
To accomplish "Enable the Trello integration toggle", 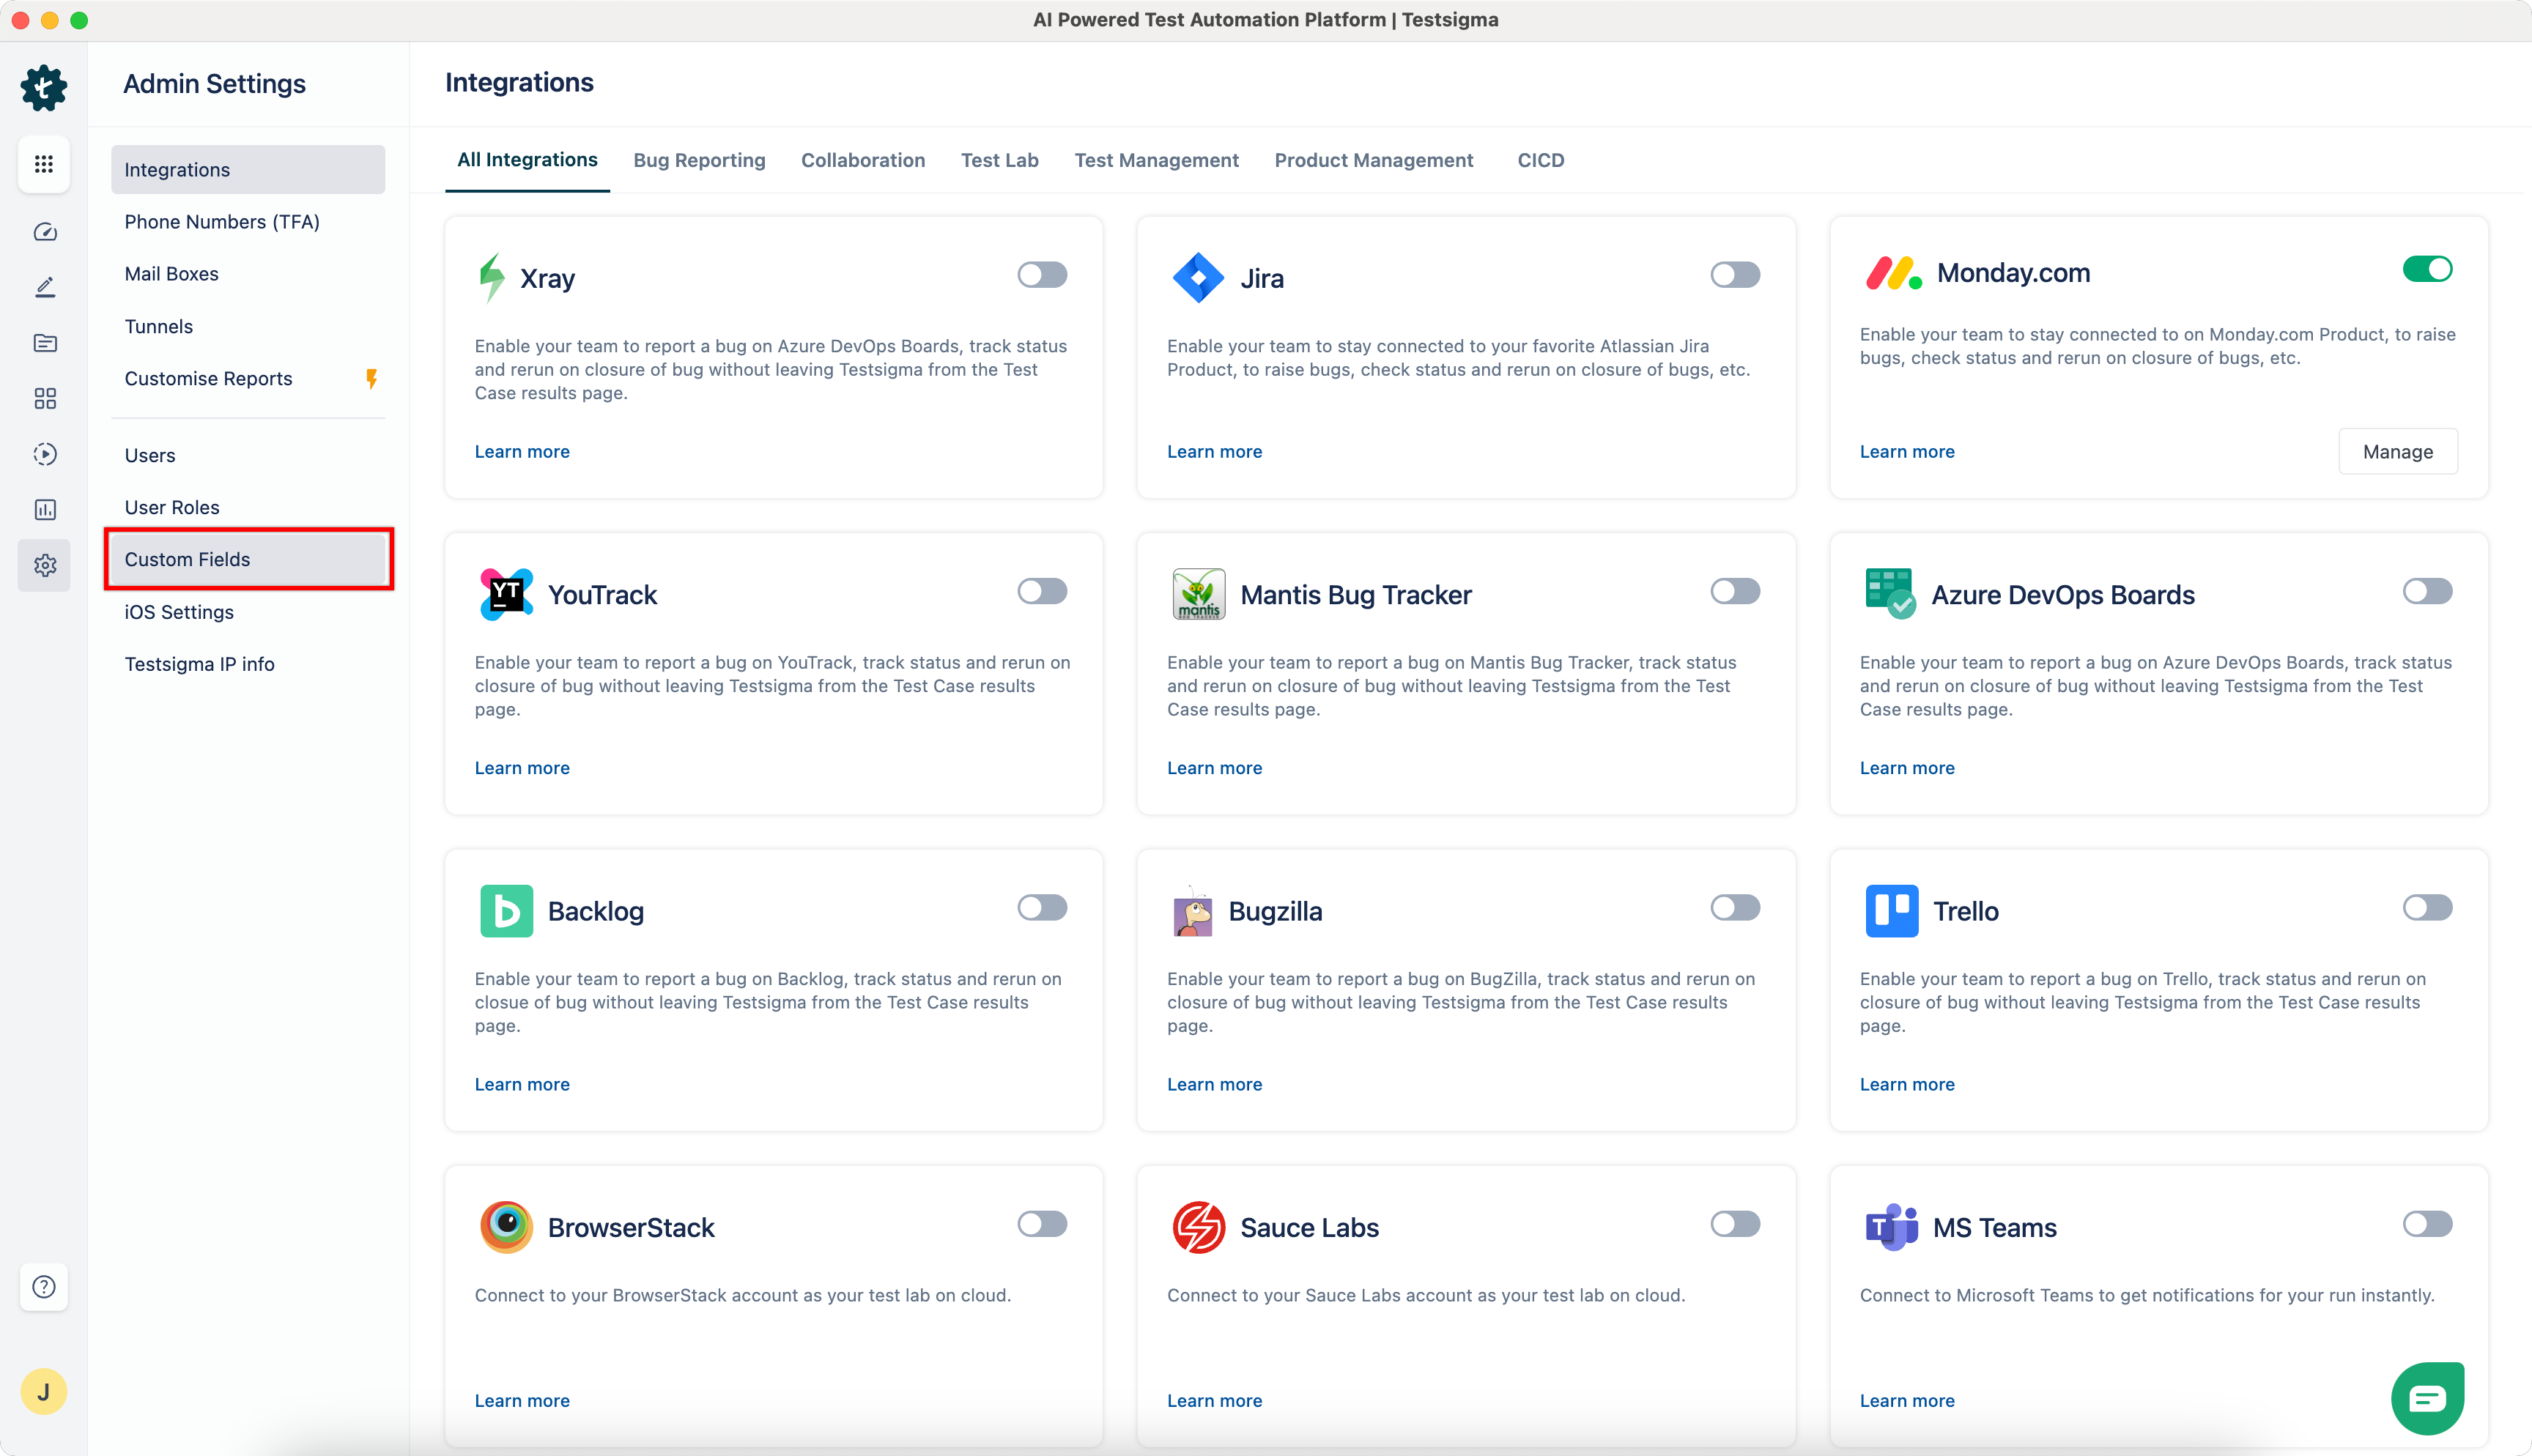I will (x=2427, y=907).
